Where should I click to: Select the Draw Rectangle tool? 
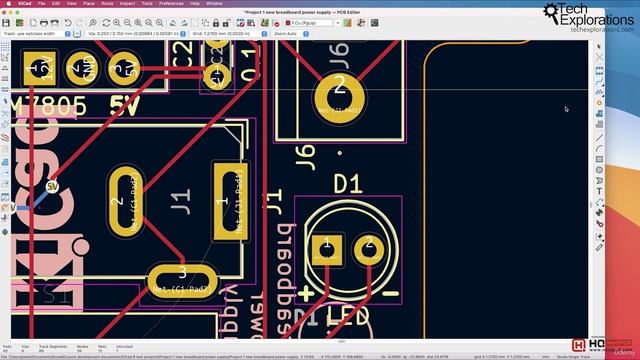click(x=599, y=159)
